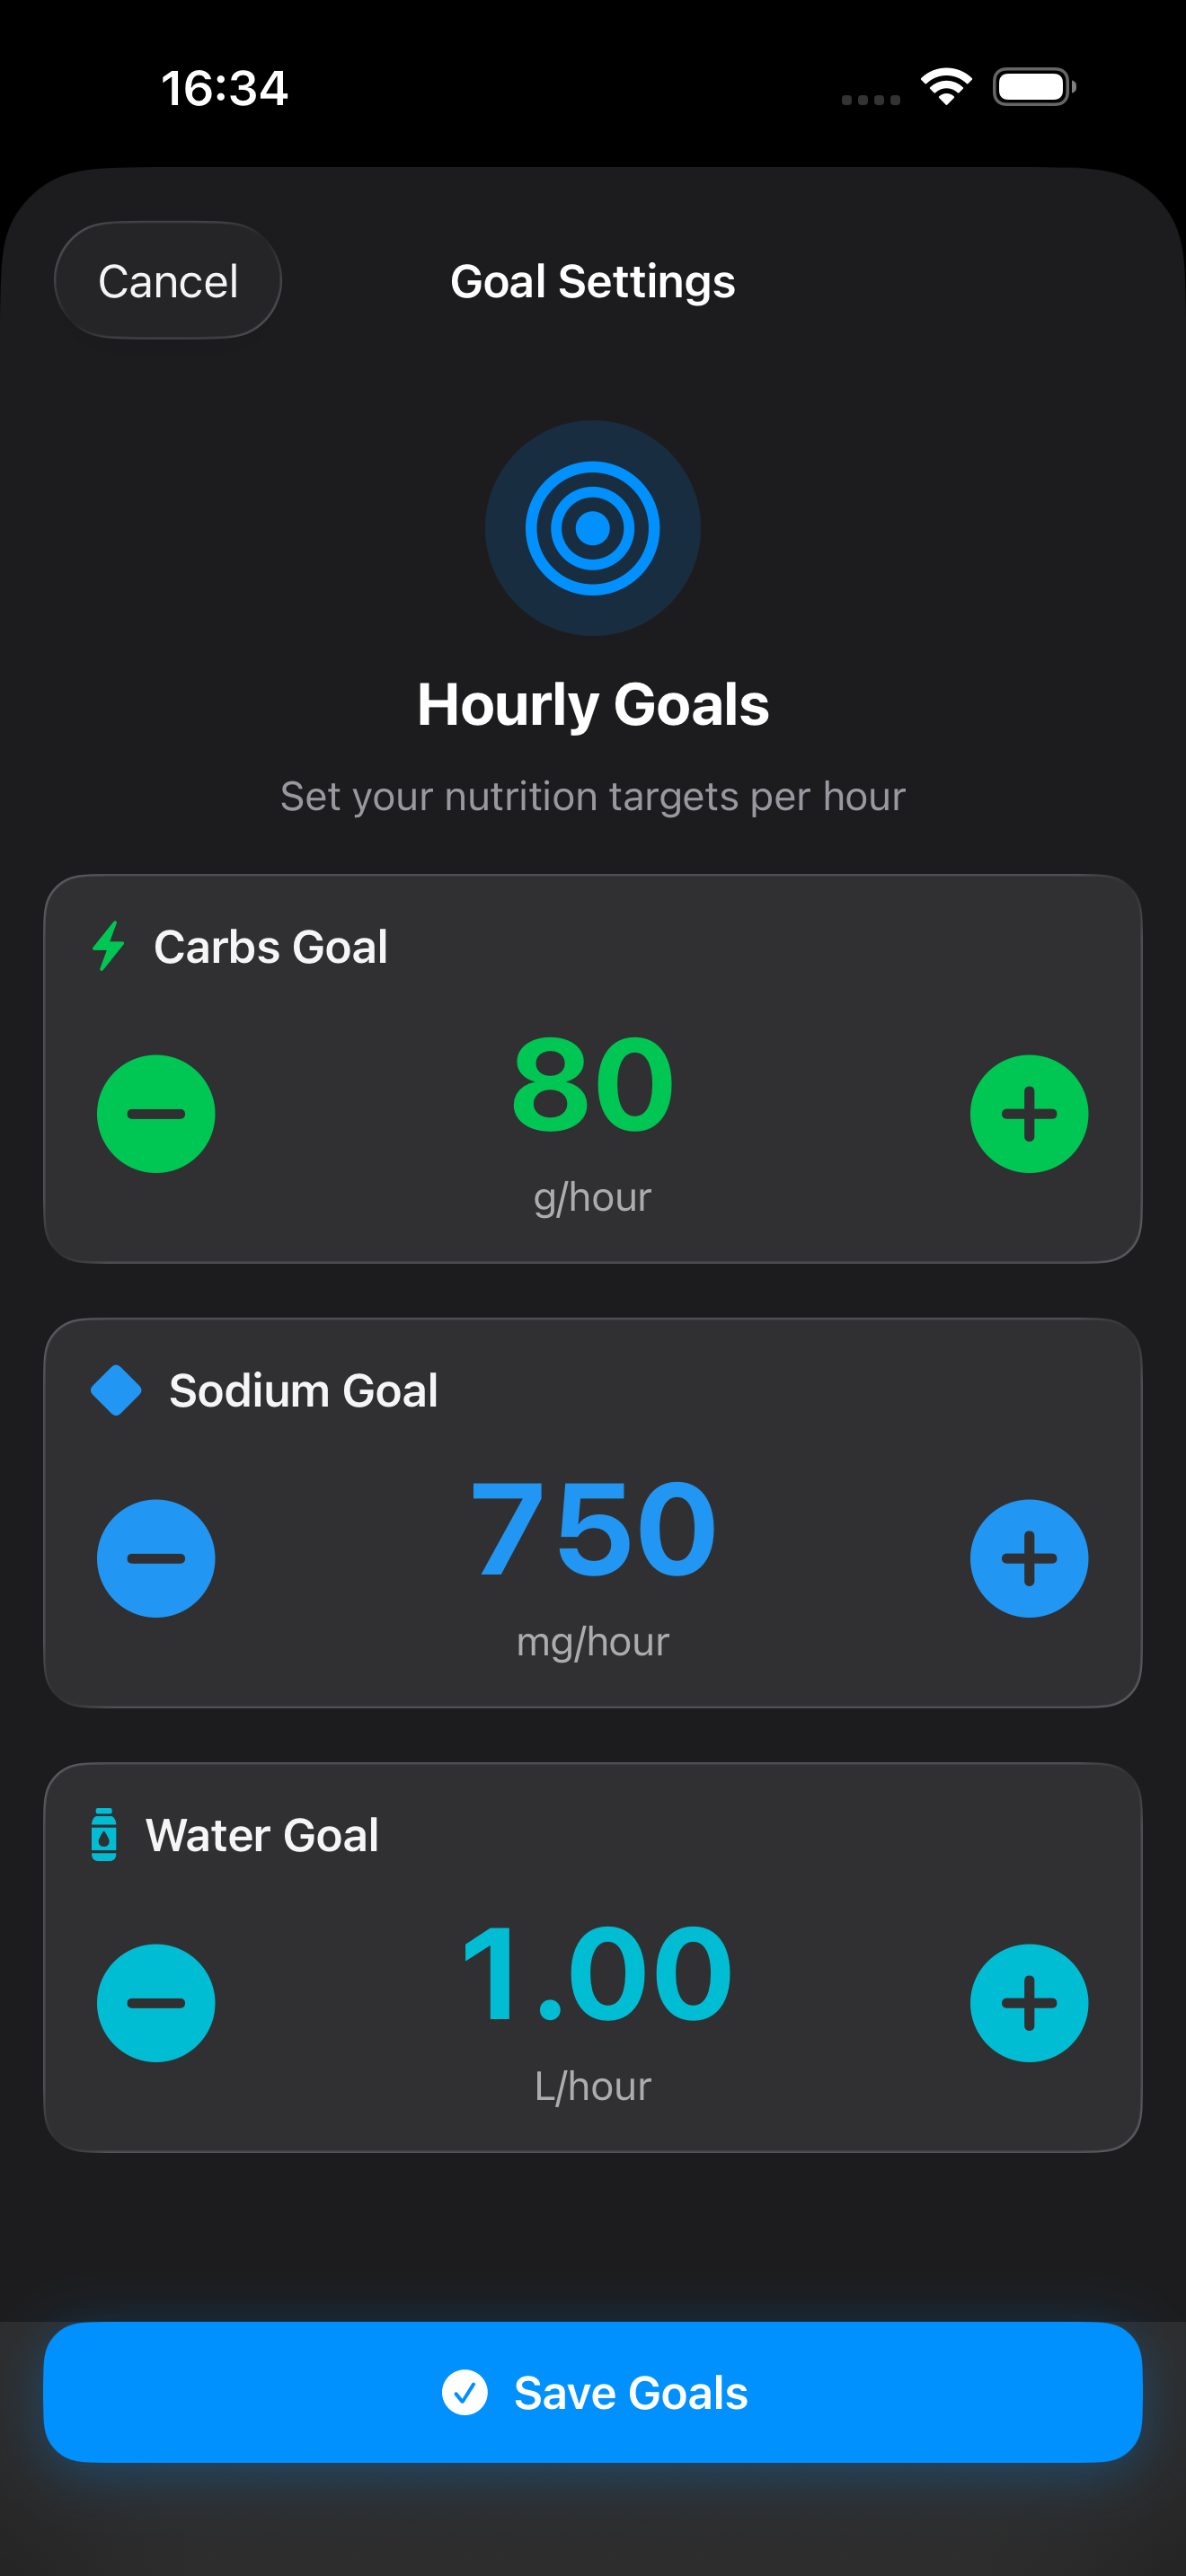Tap the blue target icon above Hourly Goals

pos(592,528)
